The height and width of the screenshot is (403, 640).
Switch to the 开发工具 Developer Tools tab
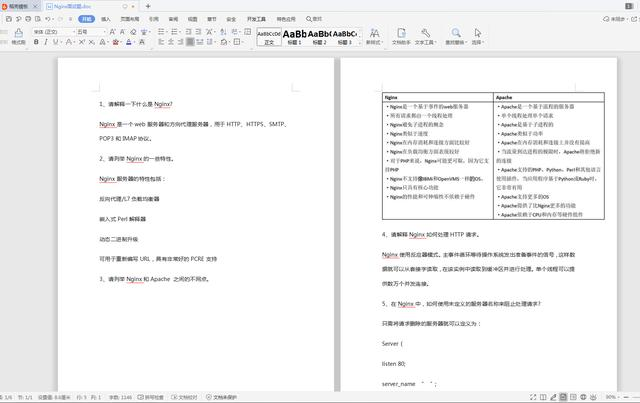pos(256,19)
